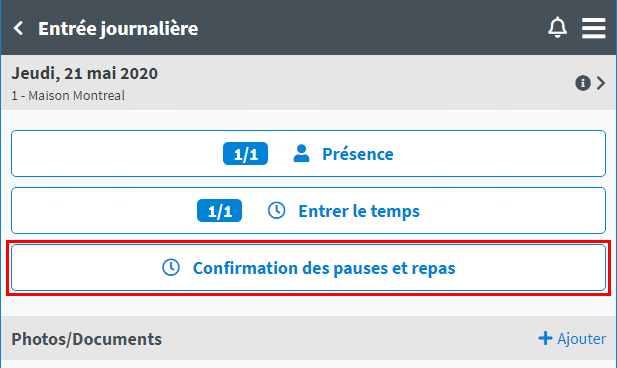Click the Photos/Documents section header
Image resolution: width=617 pixels, height=368 pixels.
click(87, 339)
